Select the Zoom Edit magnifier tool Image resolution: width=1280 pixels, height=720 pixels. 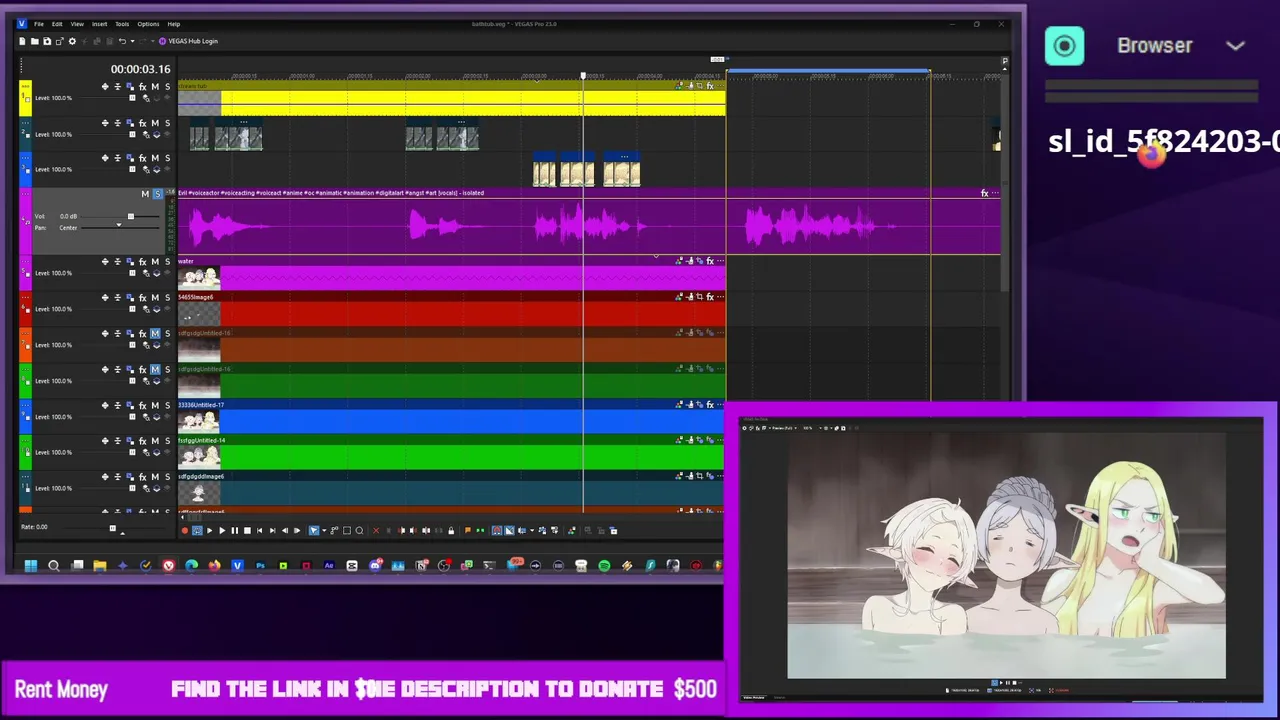359,530
